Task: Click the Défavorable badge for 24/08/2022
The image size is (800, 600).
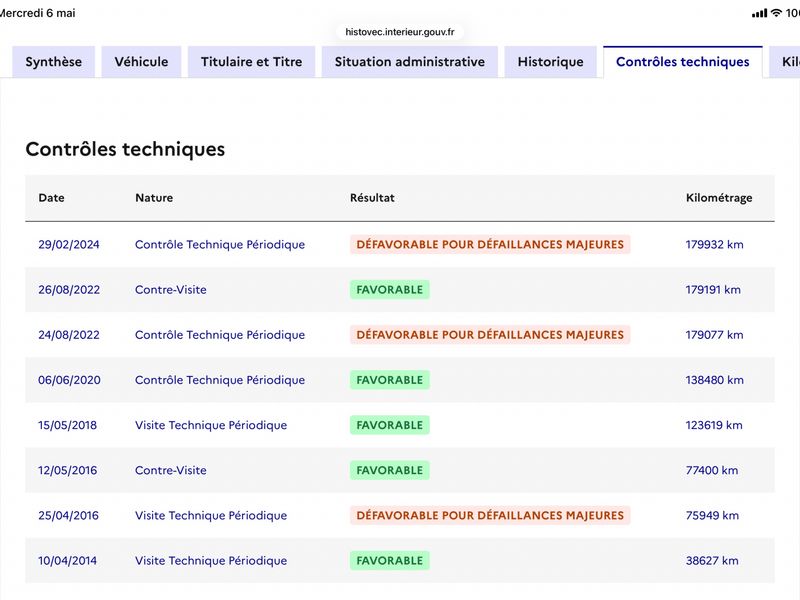Action: (x=490, y=335)
